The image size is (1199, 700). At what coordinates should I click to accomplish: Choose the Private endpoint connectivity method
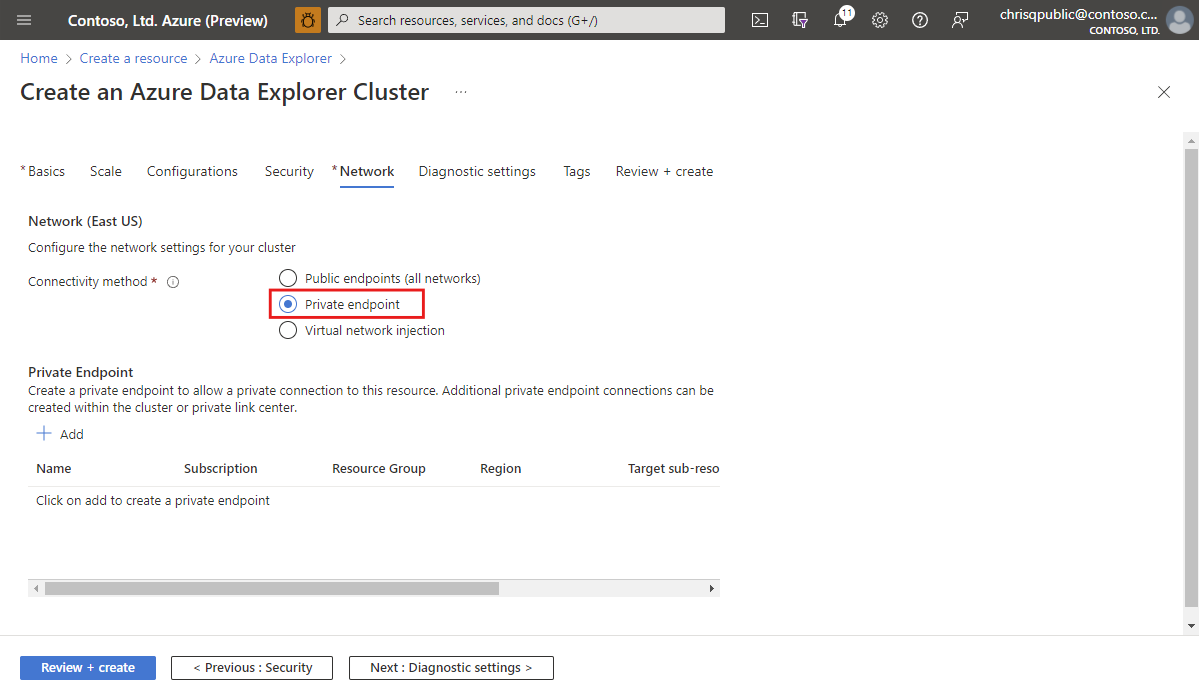pos(288,304)
